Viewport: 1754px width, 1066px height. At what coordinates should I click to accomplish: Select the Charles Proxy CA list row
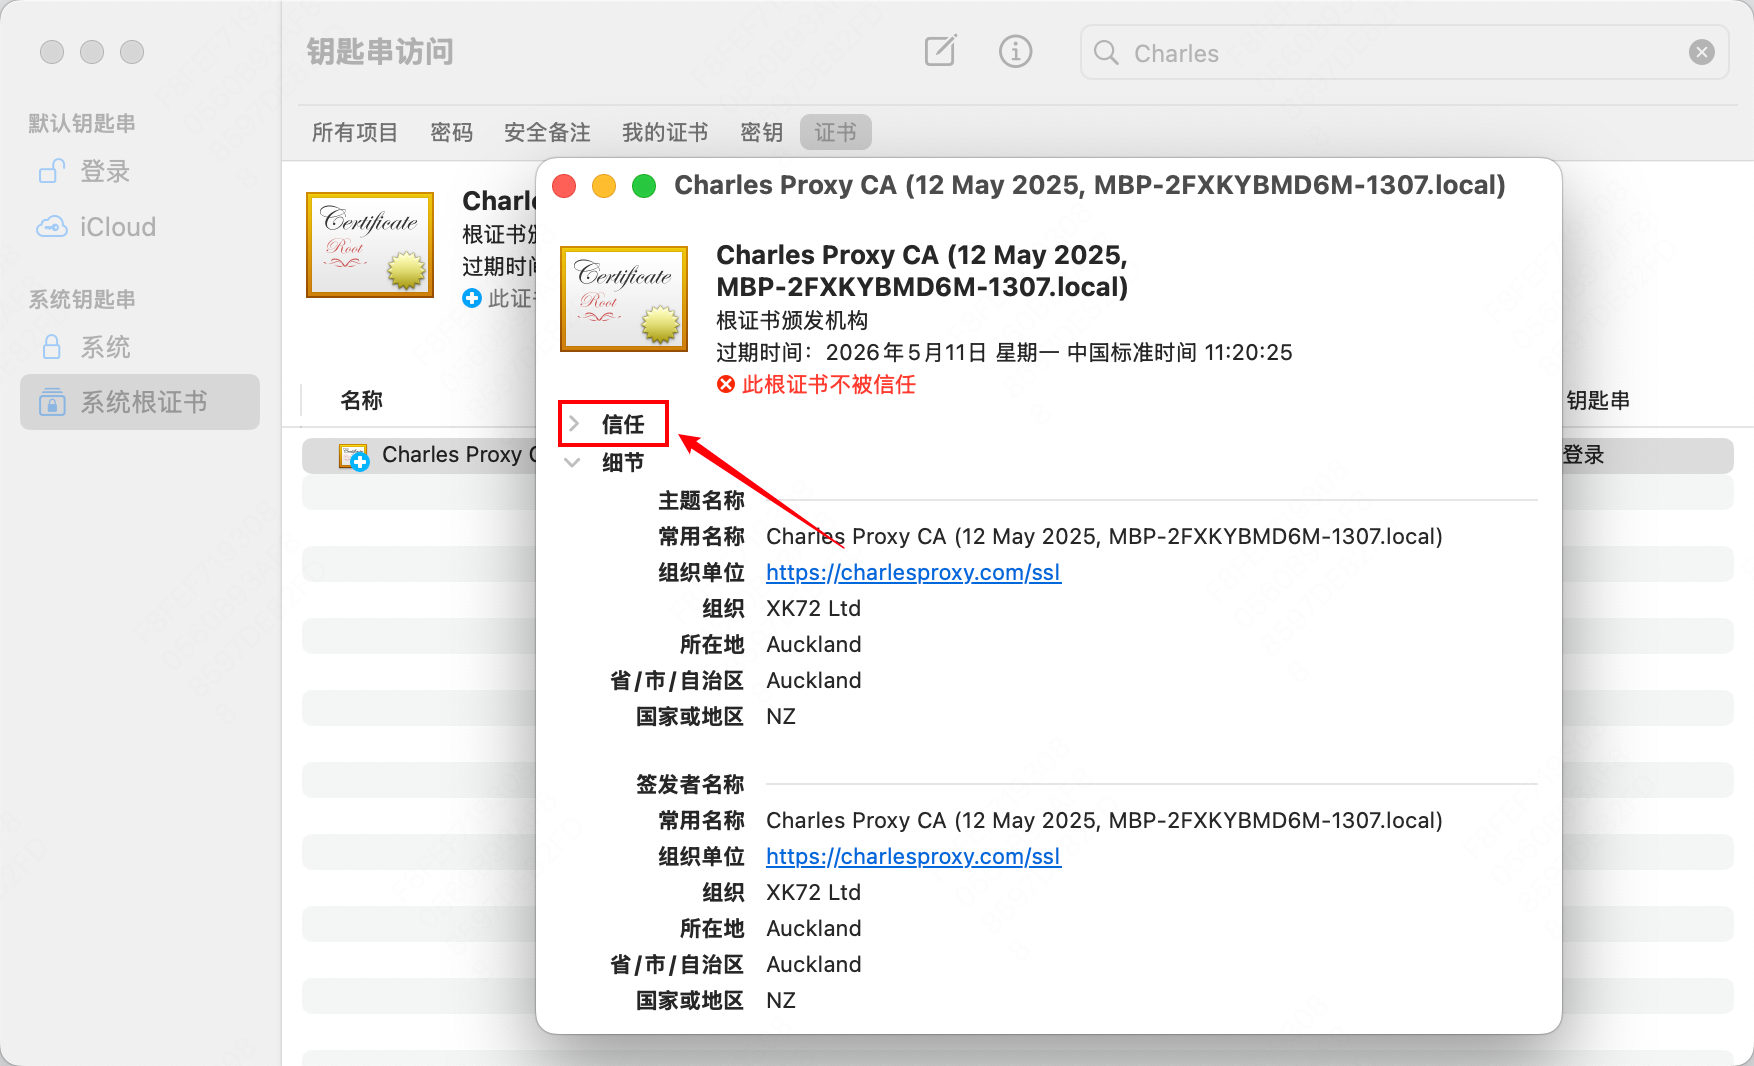(1017, 455)
